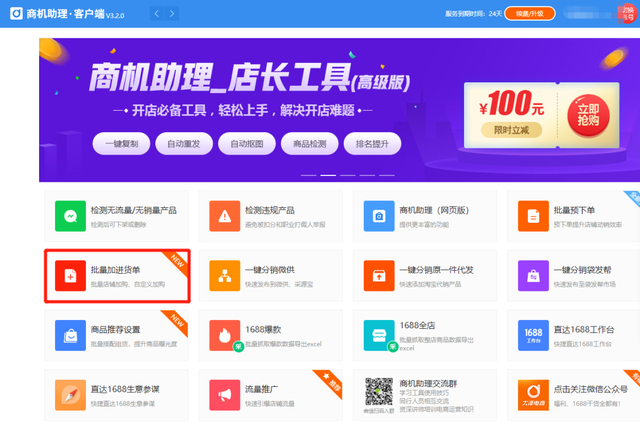Click the 商品推荐设置 title text

(116, 329)
